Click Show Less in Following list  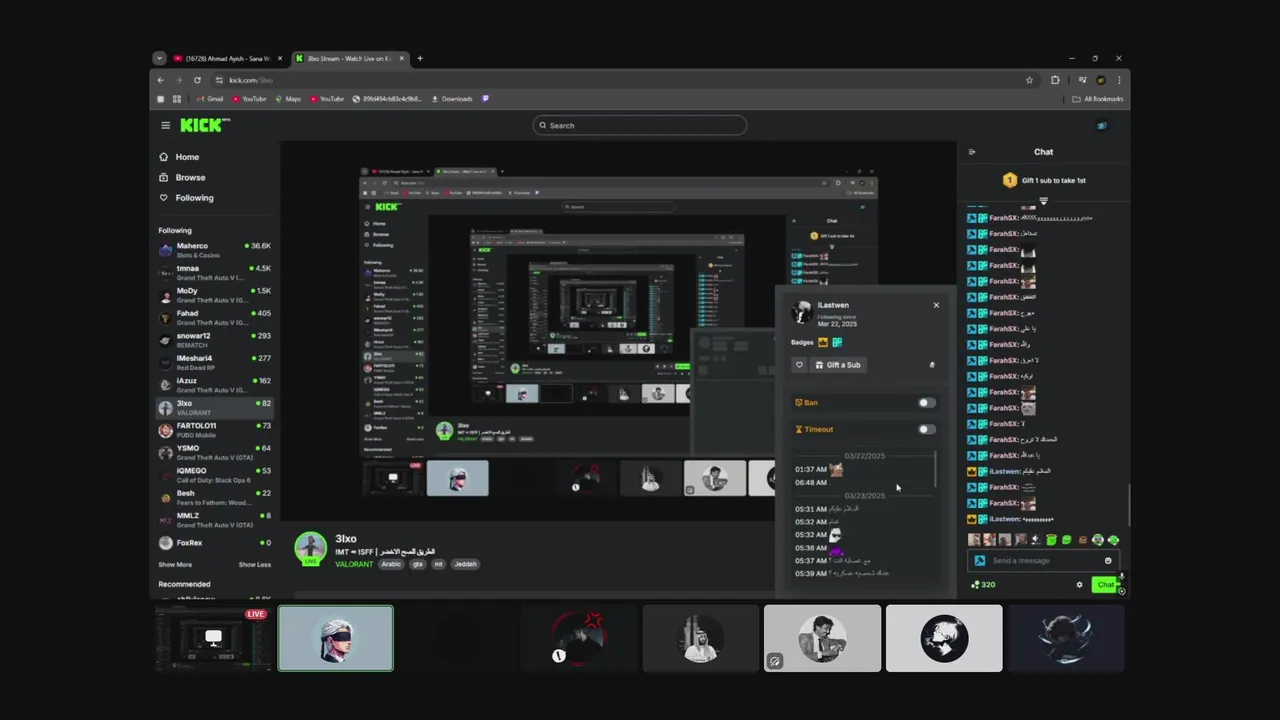pos(254,564)
